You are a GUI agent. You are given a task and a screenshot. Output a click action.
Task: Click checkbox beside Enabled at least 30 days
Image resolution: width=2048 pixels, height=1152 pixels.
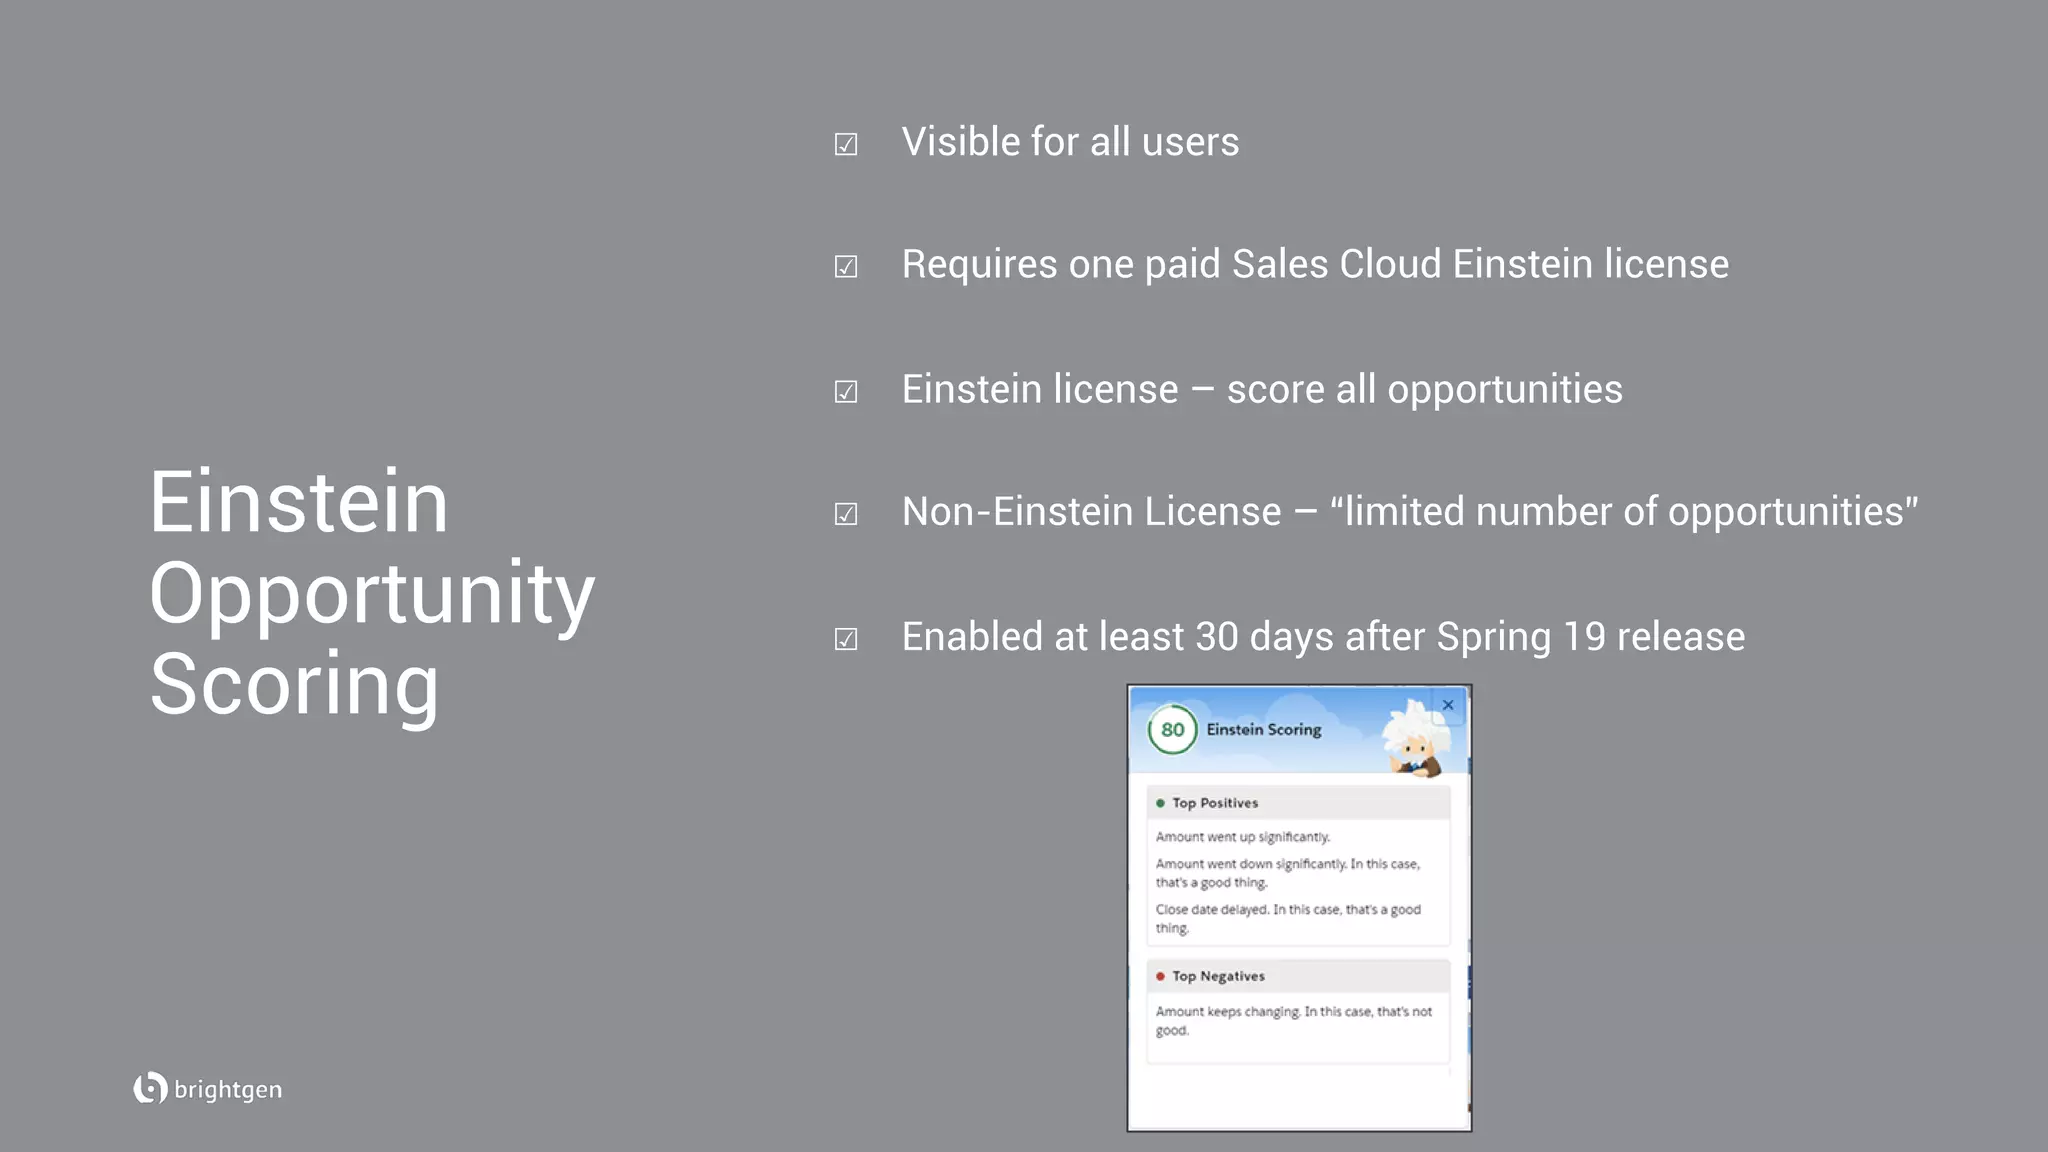[x=846, y=639]
